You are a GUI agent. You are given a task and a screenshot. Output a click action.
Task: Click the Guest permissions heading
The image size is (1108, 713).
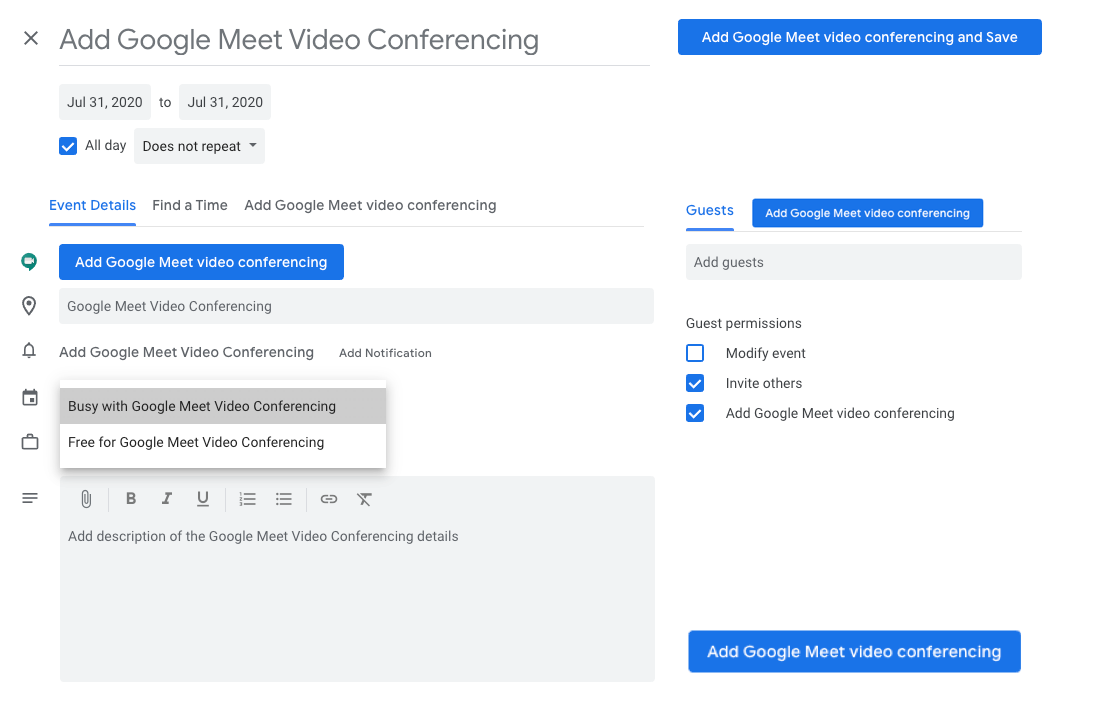744,324
